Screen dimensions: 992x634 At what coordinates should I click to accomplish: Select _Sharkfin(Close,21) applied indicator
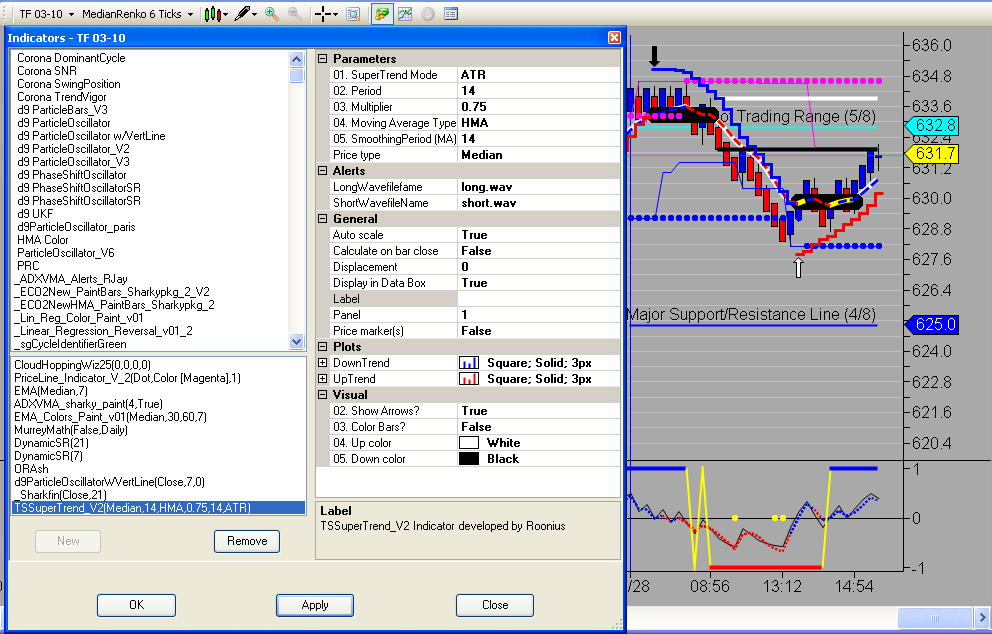[60, 495]
